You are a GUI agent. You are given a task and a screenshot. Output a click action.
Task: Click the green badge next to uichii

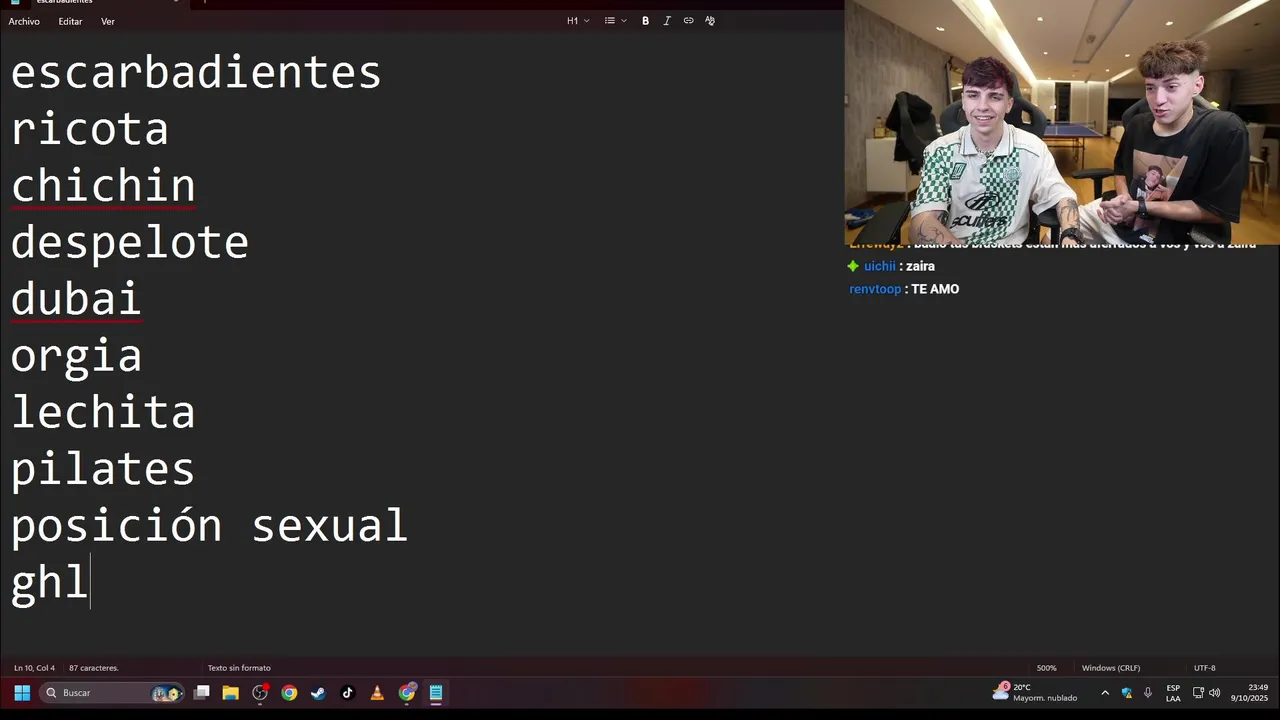pos(853,266)
